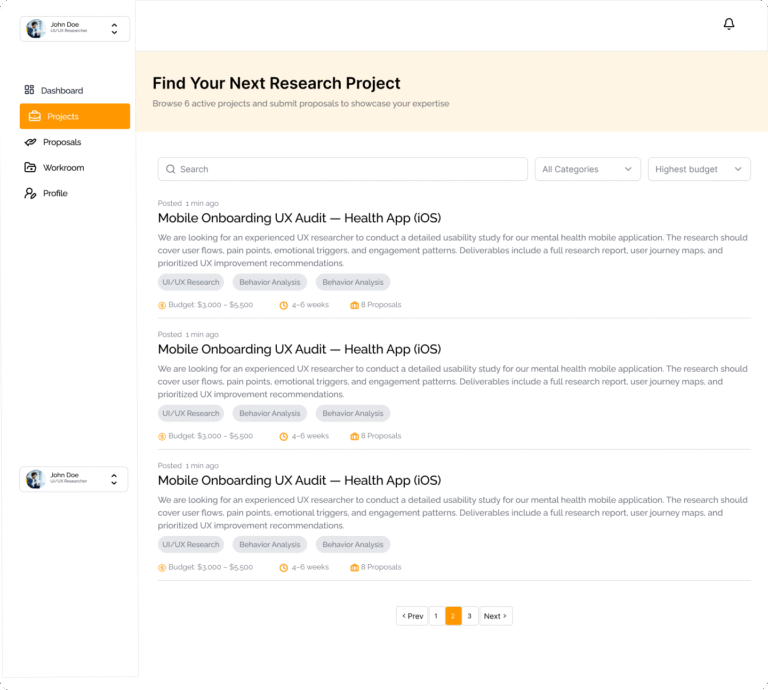Go to the Next results page
768x690 pixels.
495,616
